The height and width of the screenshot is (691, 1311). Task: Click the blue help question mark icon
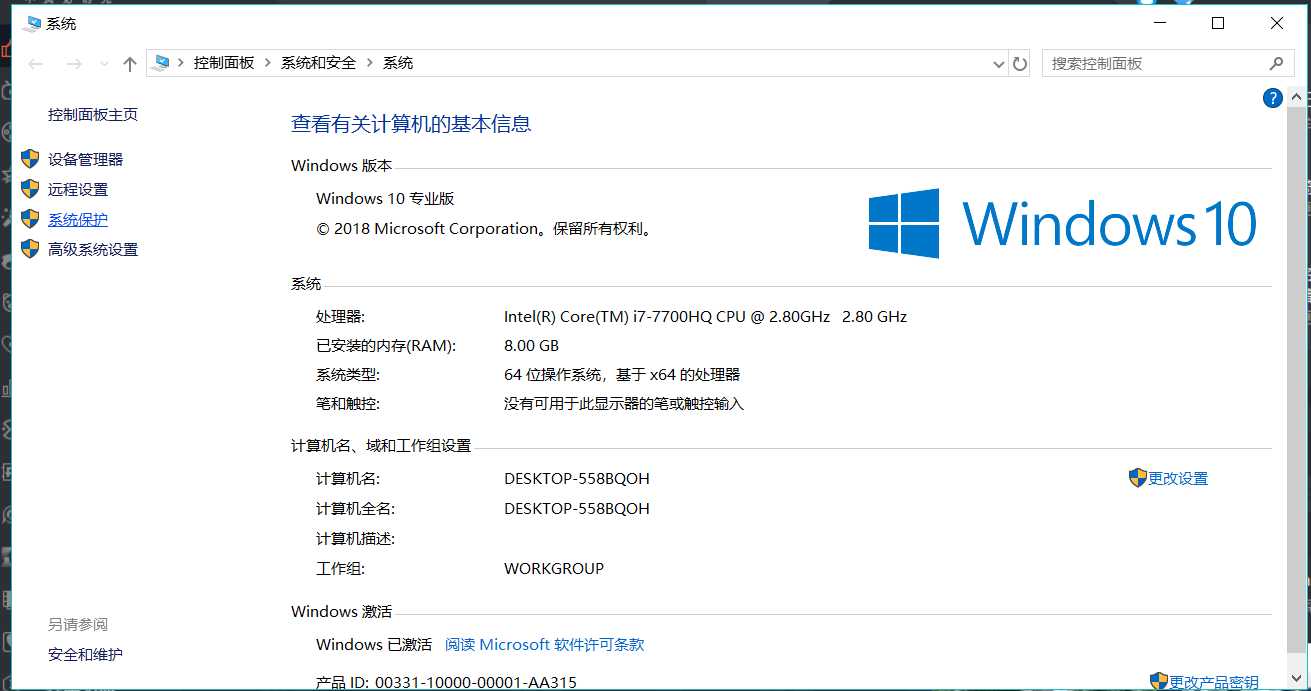click(1272, 98)
